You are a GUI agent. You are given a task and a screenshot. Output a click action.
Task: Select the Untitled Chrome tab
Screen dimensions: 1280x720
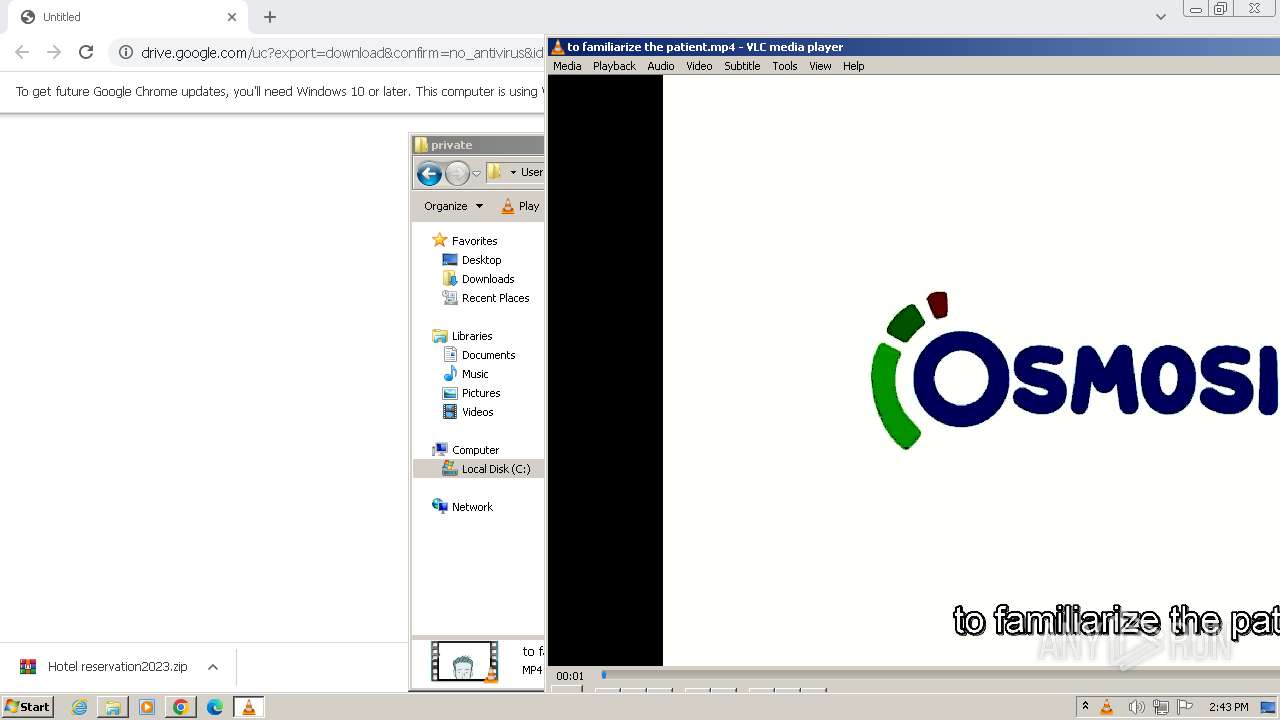click(128, 17)
